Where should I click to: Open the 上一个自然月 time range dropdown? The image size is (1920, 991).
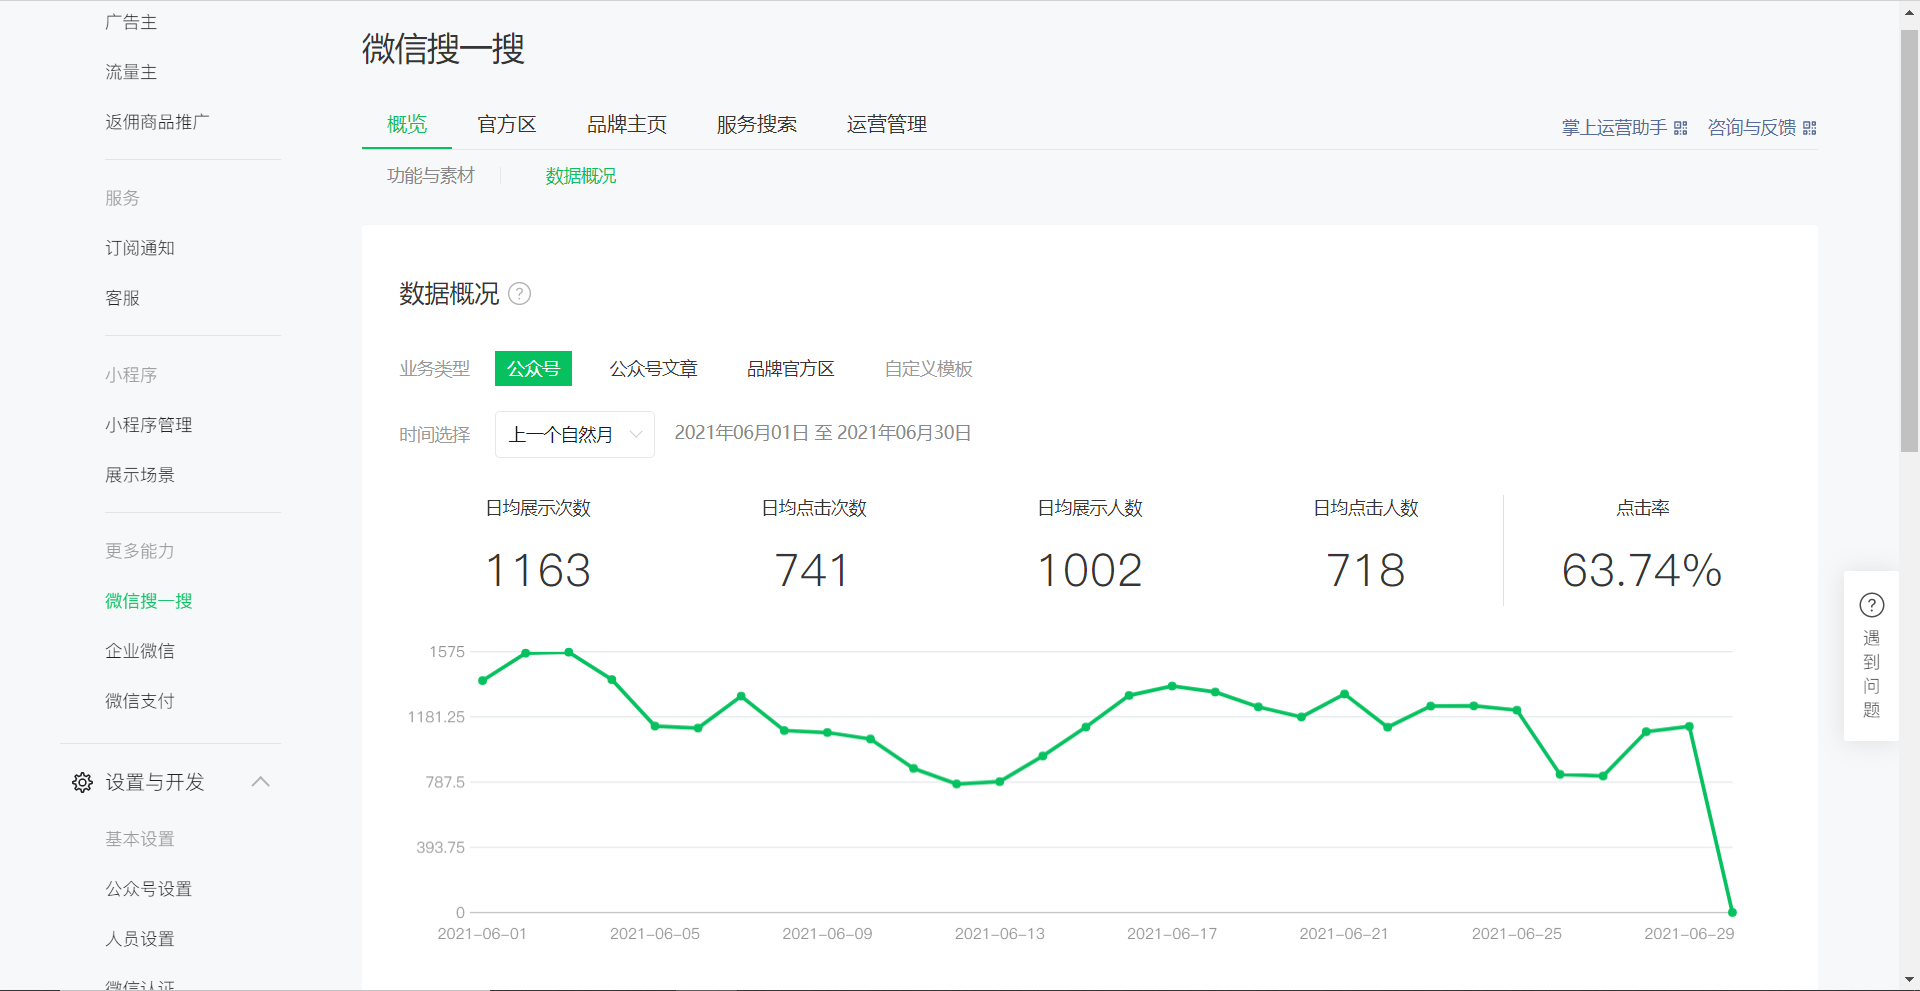point(575,434)
